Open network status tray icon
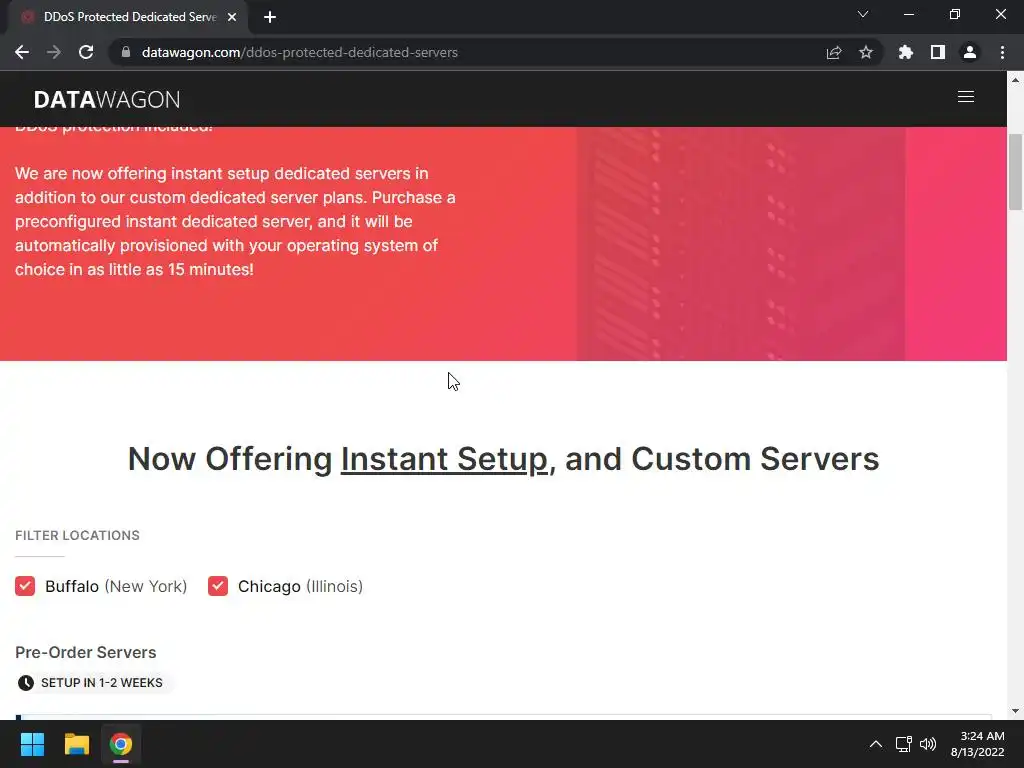Image resolution: width=1024 pixels, height=768 pixels. tap(904, 744)
